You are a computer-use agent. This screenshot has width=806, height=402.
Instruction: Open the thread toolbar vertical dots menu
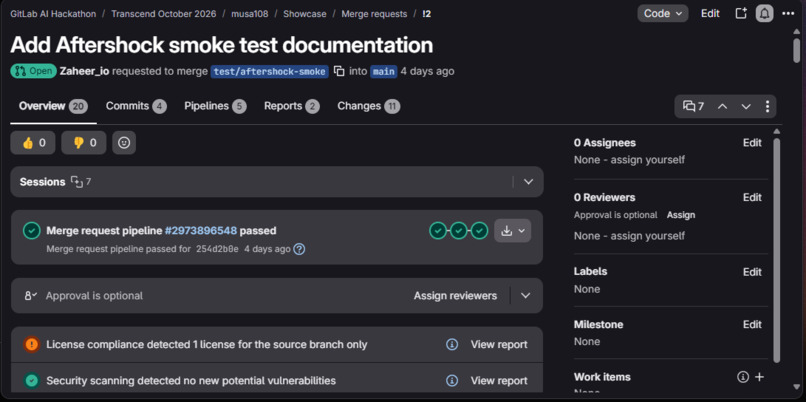click(x=767, y=106)
